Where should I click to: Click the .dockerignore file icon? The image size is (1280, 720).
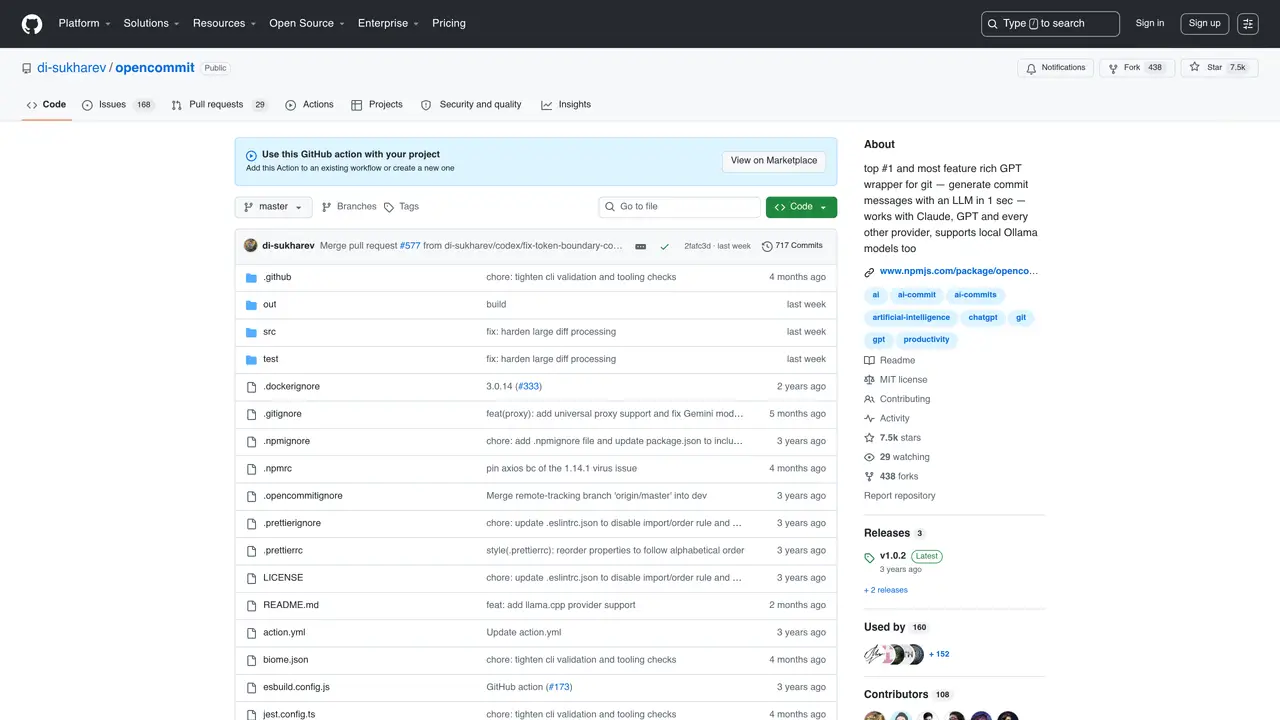pyautogui.click(x=252, y=387)
